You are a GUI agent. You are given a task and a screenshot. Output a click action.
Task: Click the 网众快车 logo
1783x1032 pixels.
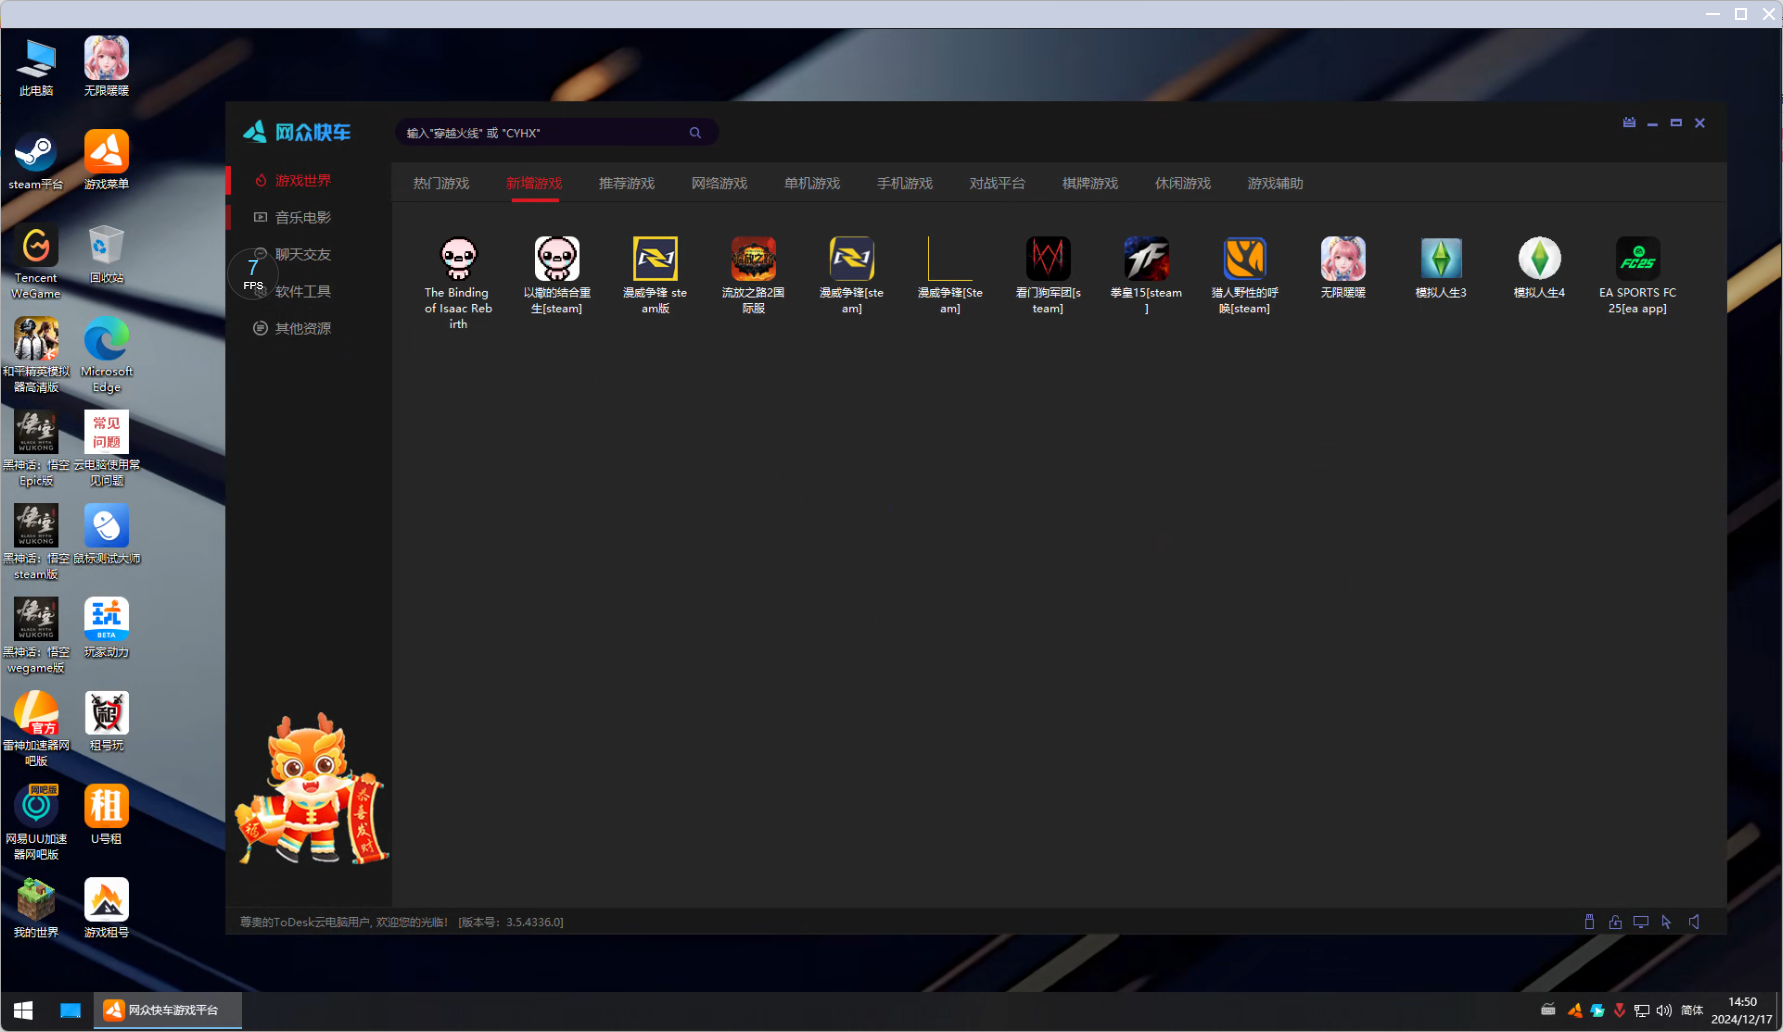click(x=297, y=132)
